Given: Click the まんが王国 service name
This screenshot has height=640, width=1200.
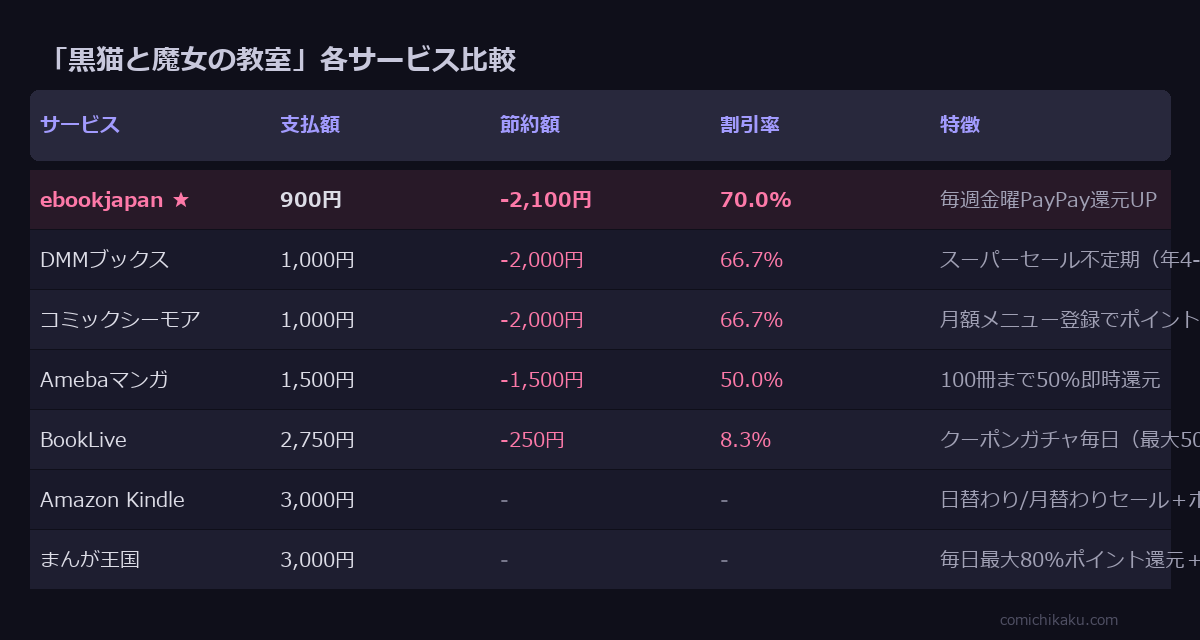Looking at the screenshot, I should 90,560.
